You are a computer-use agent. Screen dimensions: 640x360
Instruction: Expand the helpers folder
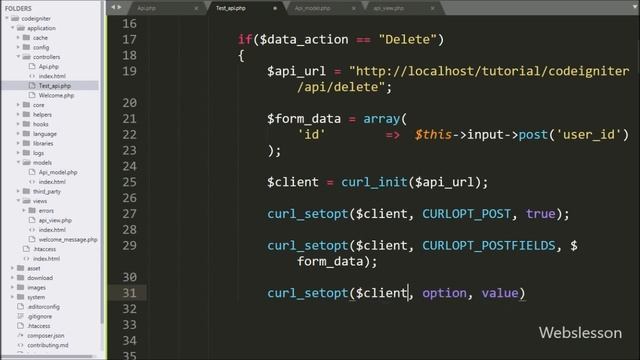[18, 115]
